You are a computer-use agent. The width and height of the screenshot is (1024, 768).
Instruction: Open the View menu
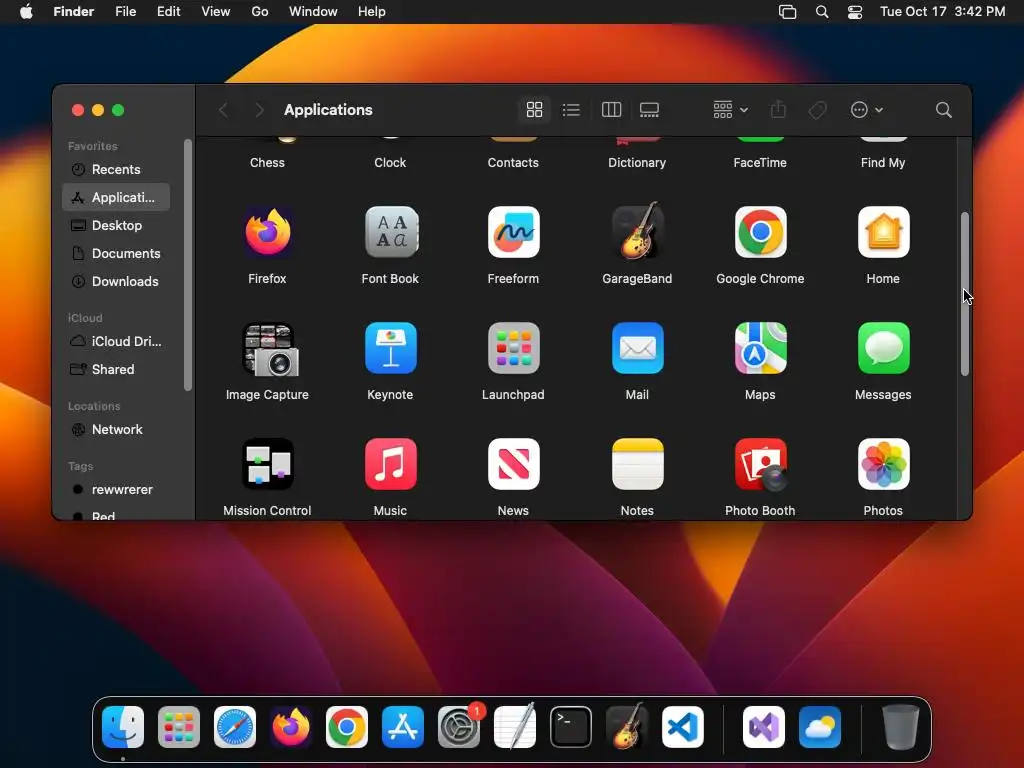[216, 12]
